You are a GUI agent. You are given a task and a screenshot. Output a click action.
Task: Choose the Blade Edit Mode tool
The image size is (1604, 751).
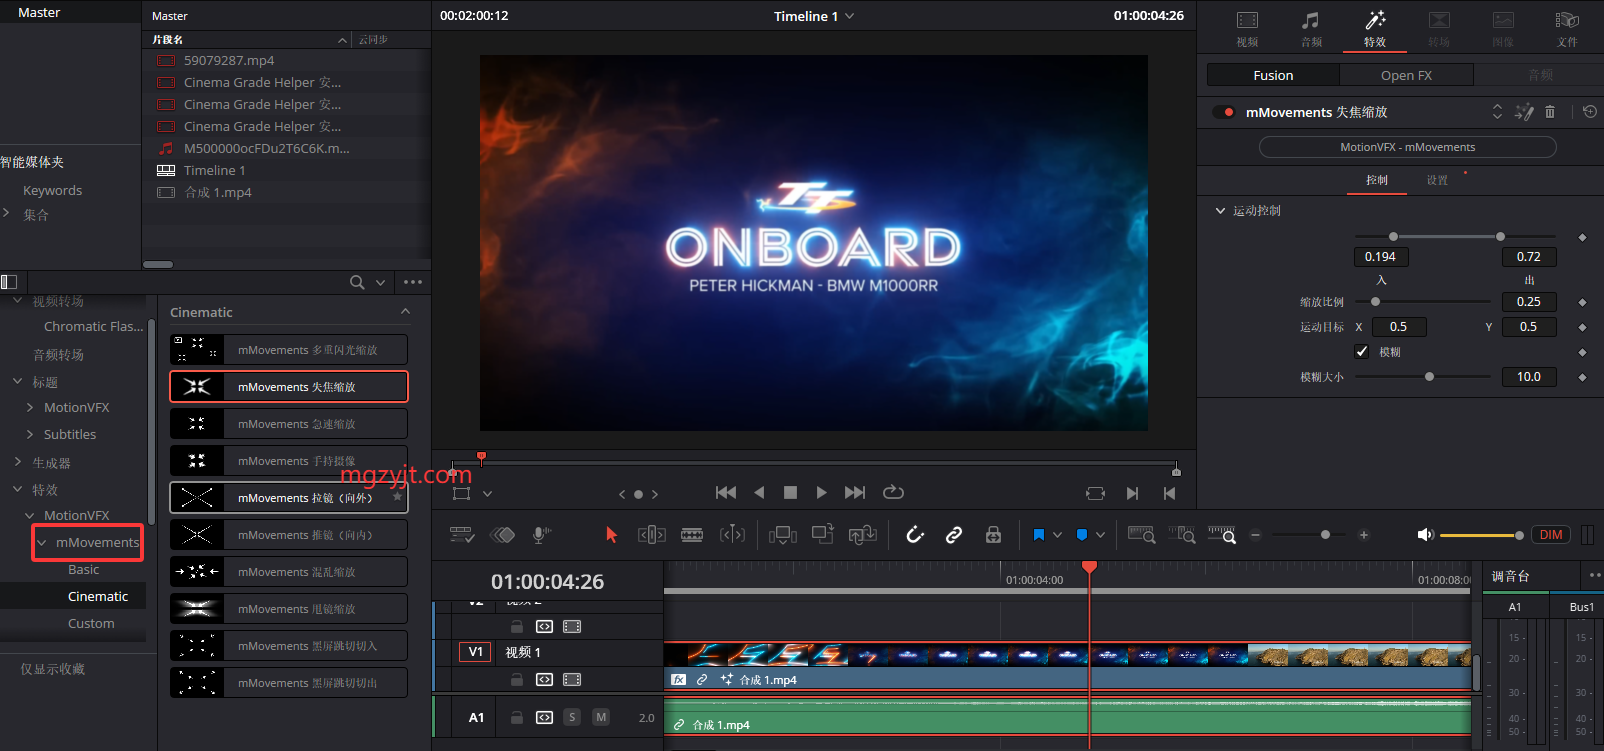coord(692,535)
